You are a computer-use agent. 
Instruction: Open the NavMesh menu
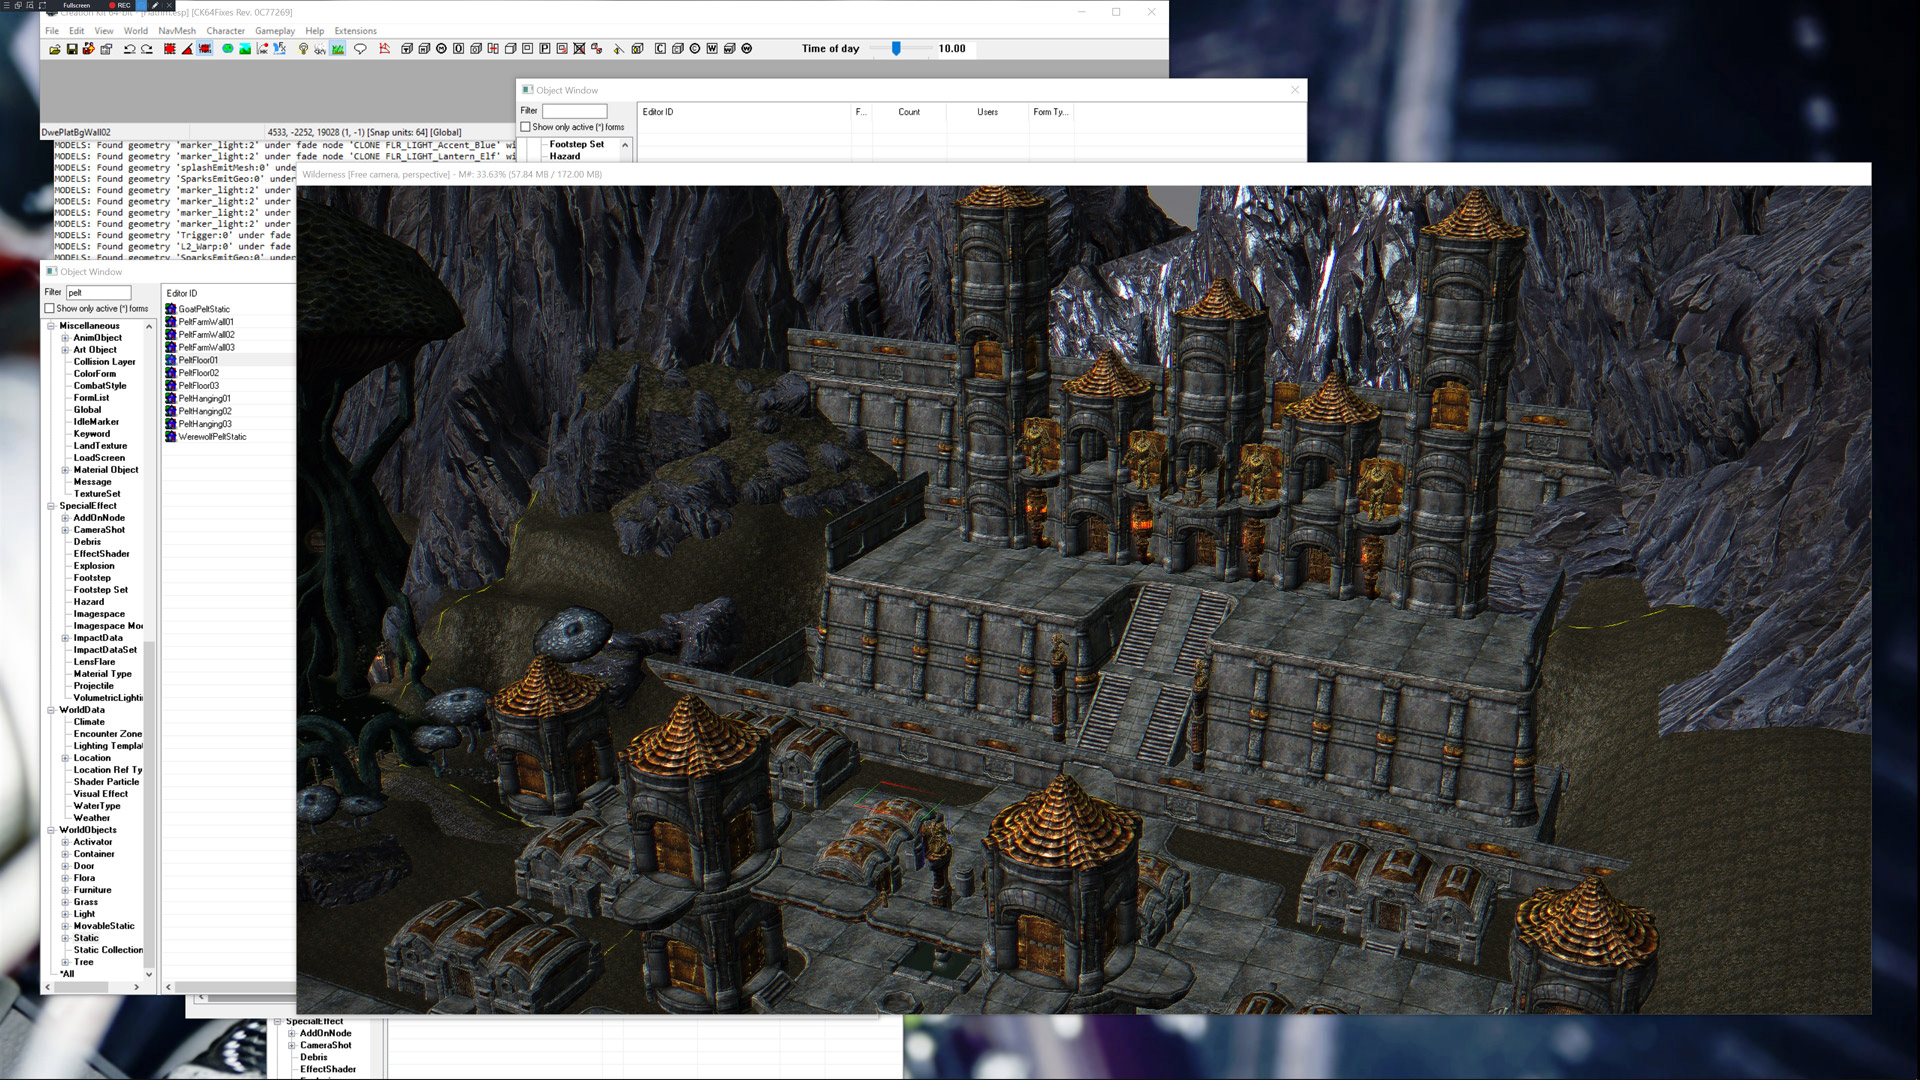click(x=177, y=31)
